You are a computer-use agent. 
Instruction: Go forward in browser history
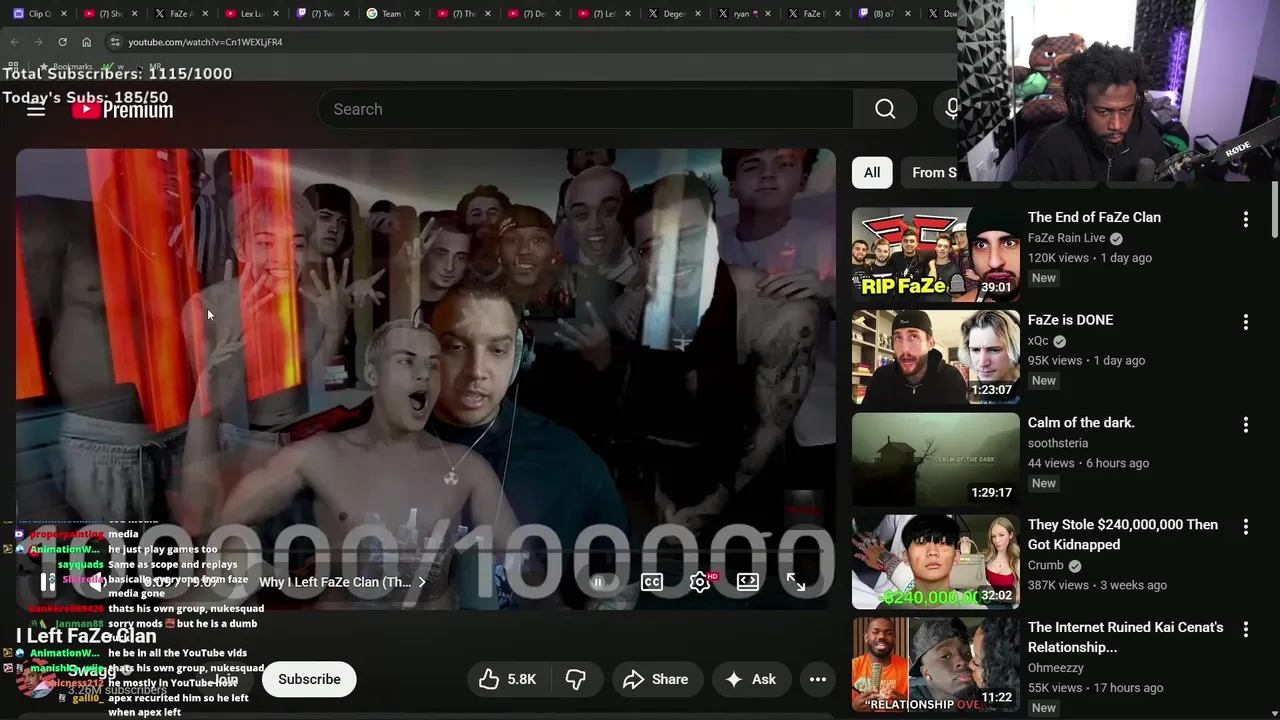click(x=38, y=42)
